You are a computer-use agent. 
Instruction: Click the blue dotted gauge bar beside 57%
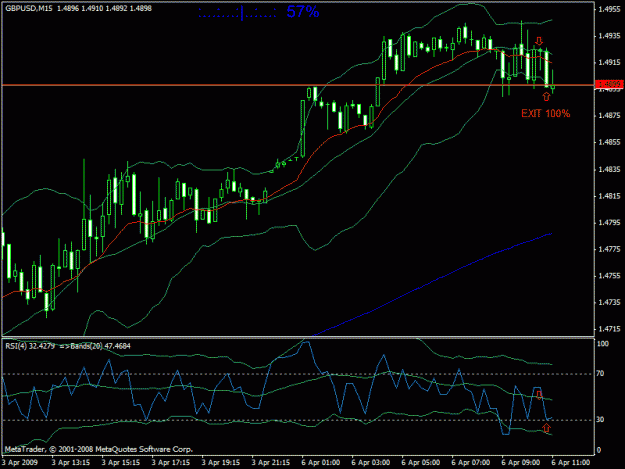238,14
